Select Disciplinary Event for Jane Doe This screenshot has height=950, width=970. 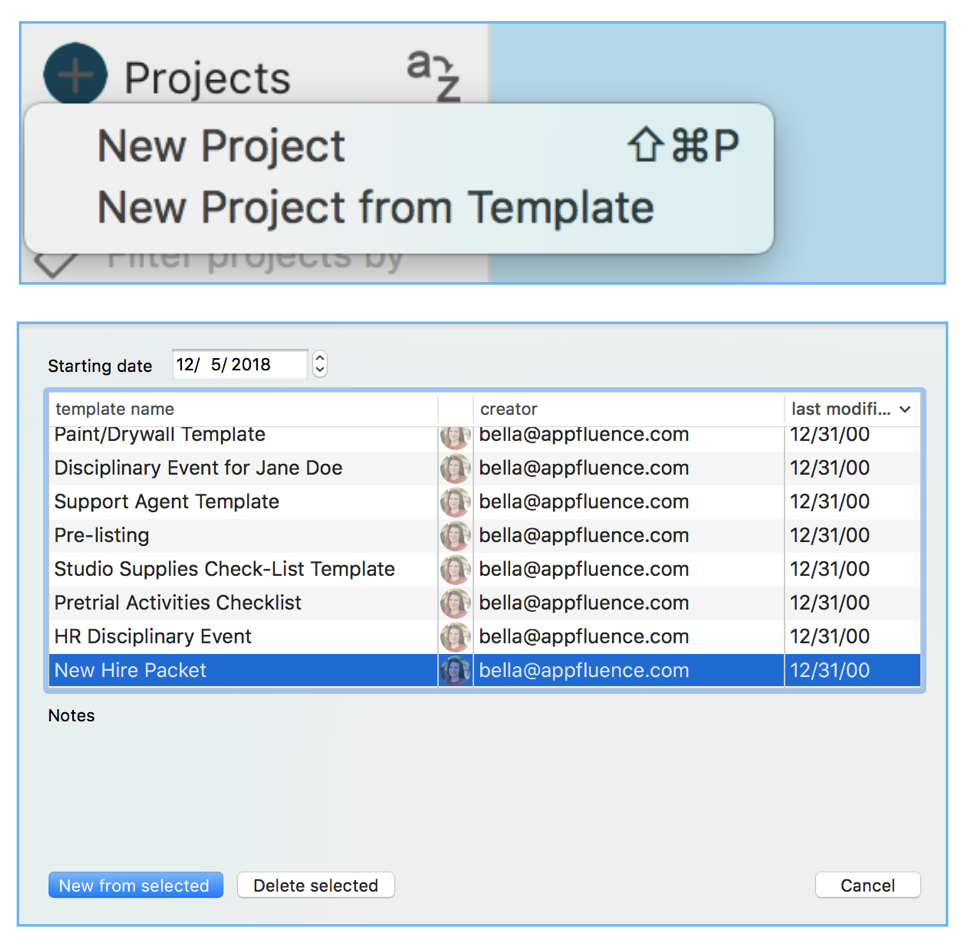pos(198,468)
